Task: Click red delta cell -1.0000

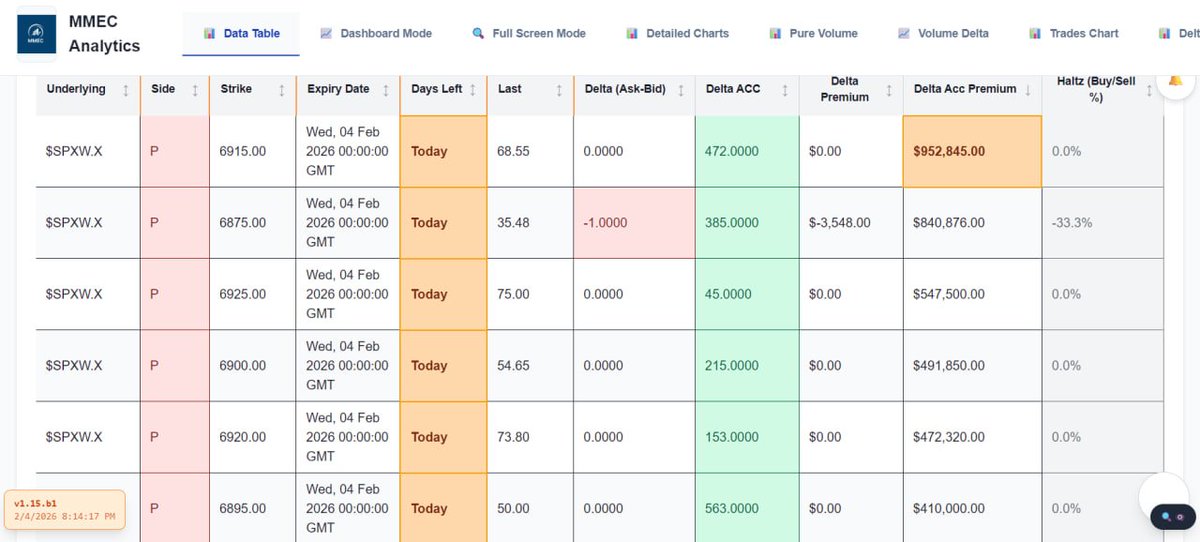Action: coord(634,223)
